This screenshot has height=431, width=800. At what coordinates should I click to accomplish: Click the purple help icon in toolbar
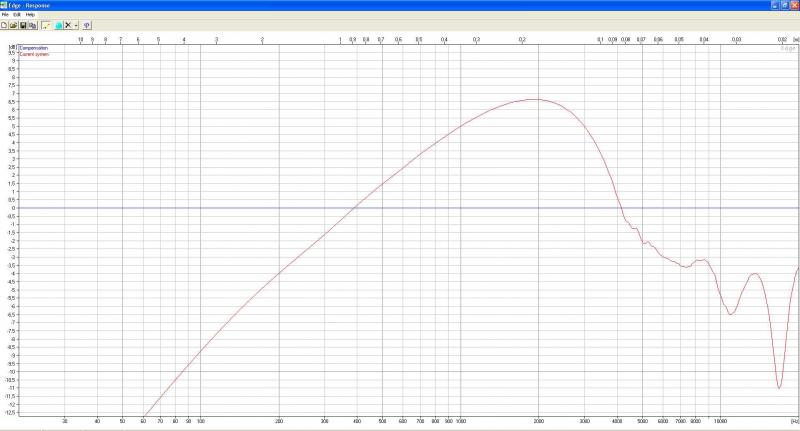pos(87,25)
